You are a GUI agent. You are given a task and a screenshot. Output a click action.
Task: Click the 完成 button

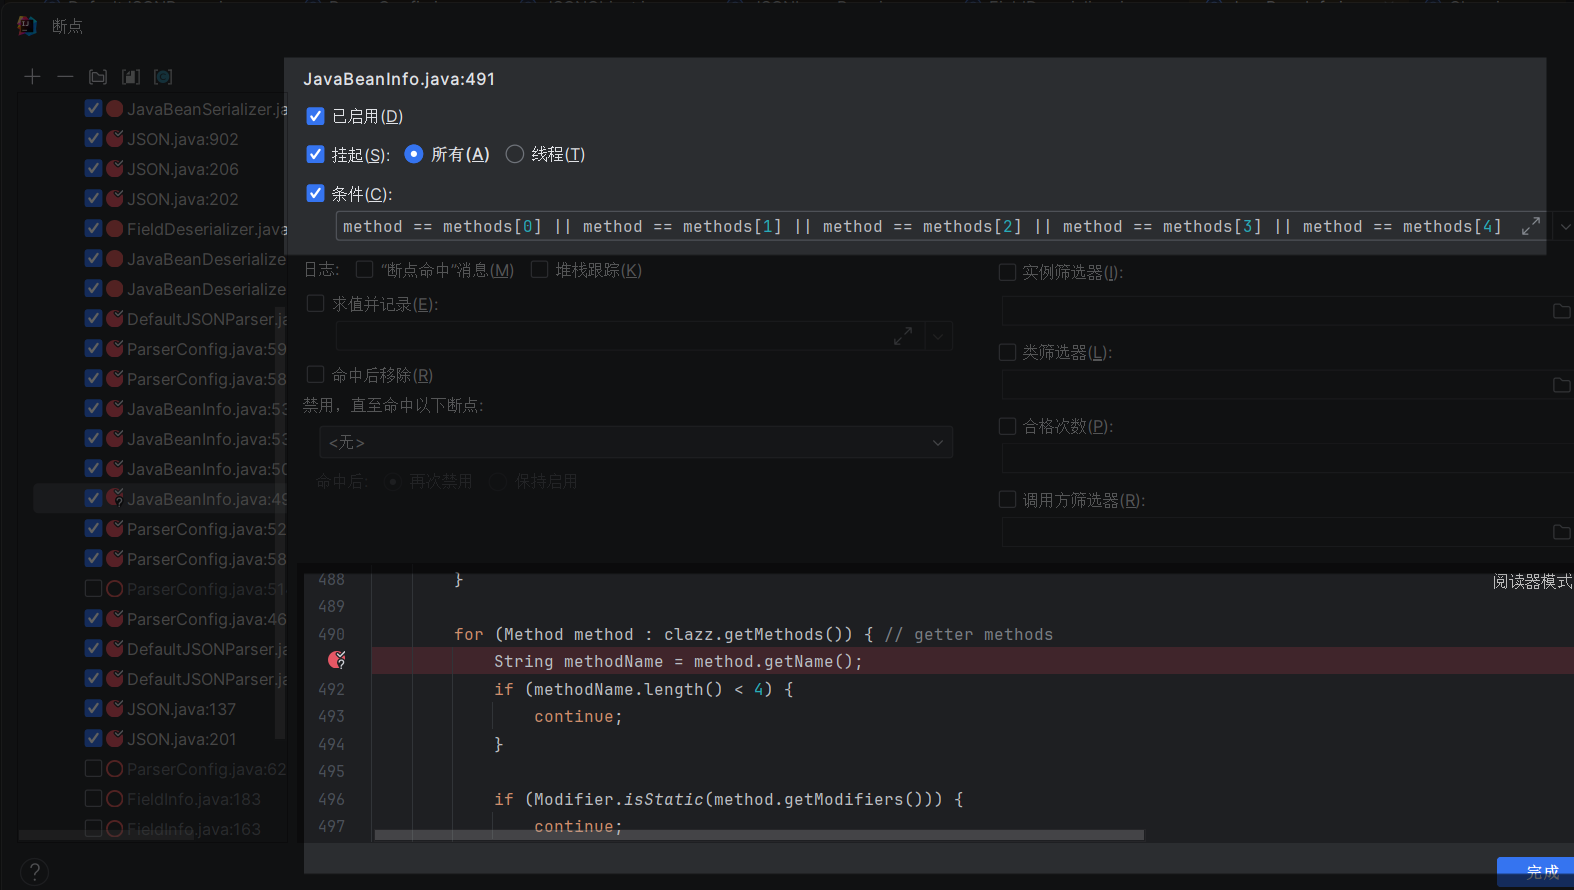[1535, 872]
